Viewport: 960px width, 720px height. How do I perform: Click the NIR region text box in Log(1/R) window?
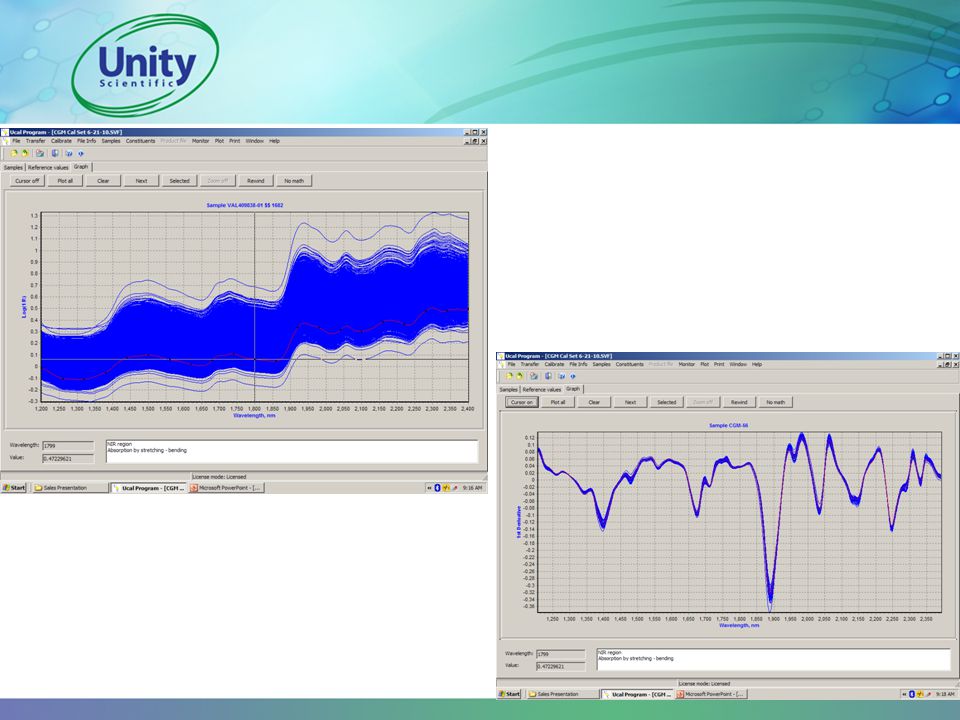[x=291, y=451]
